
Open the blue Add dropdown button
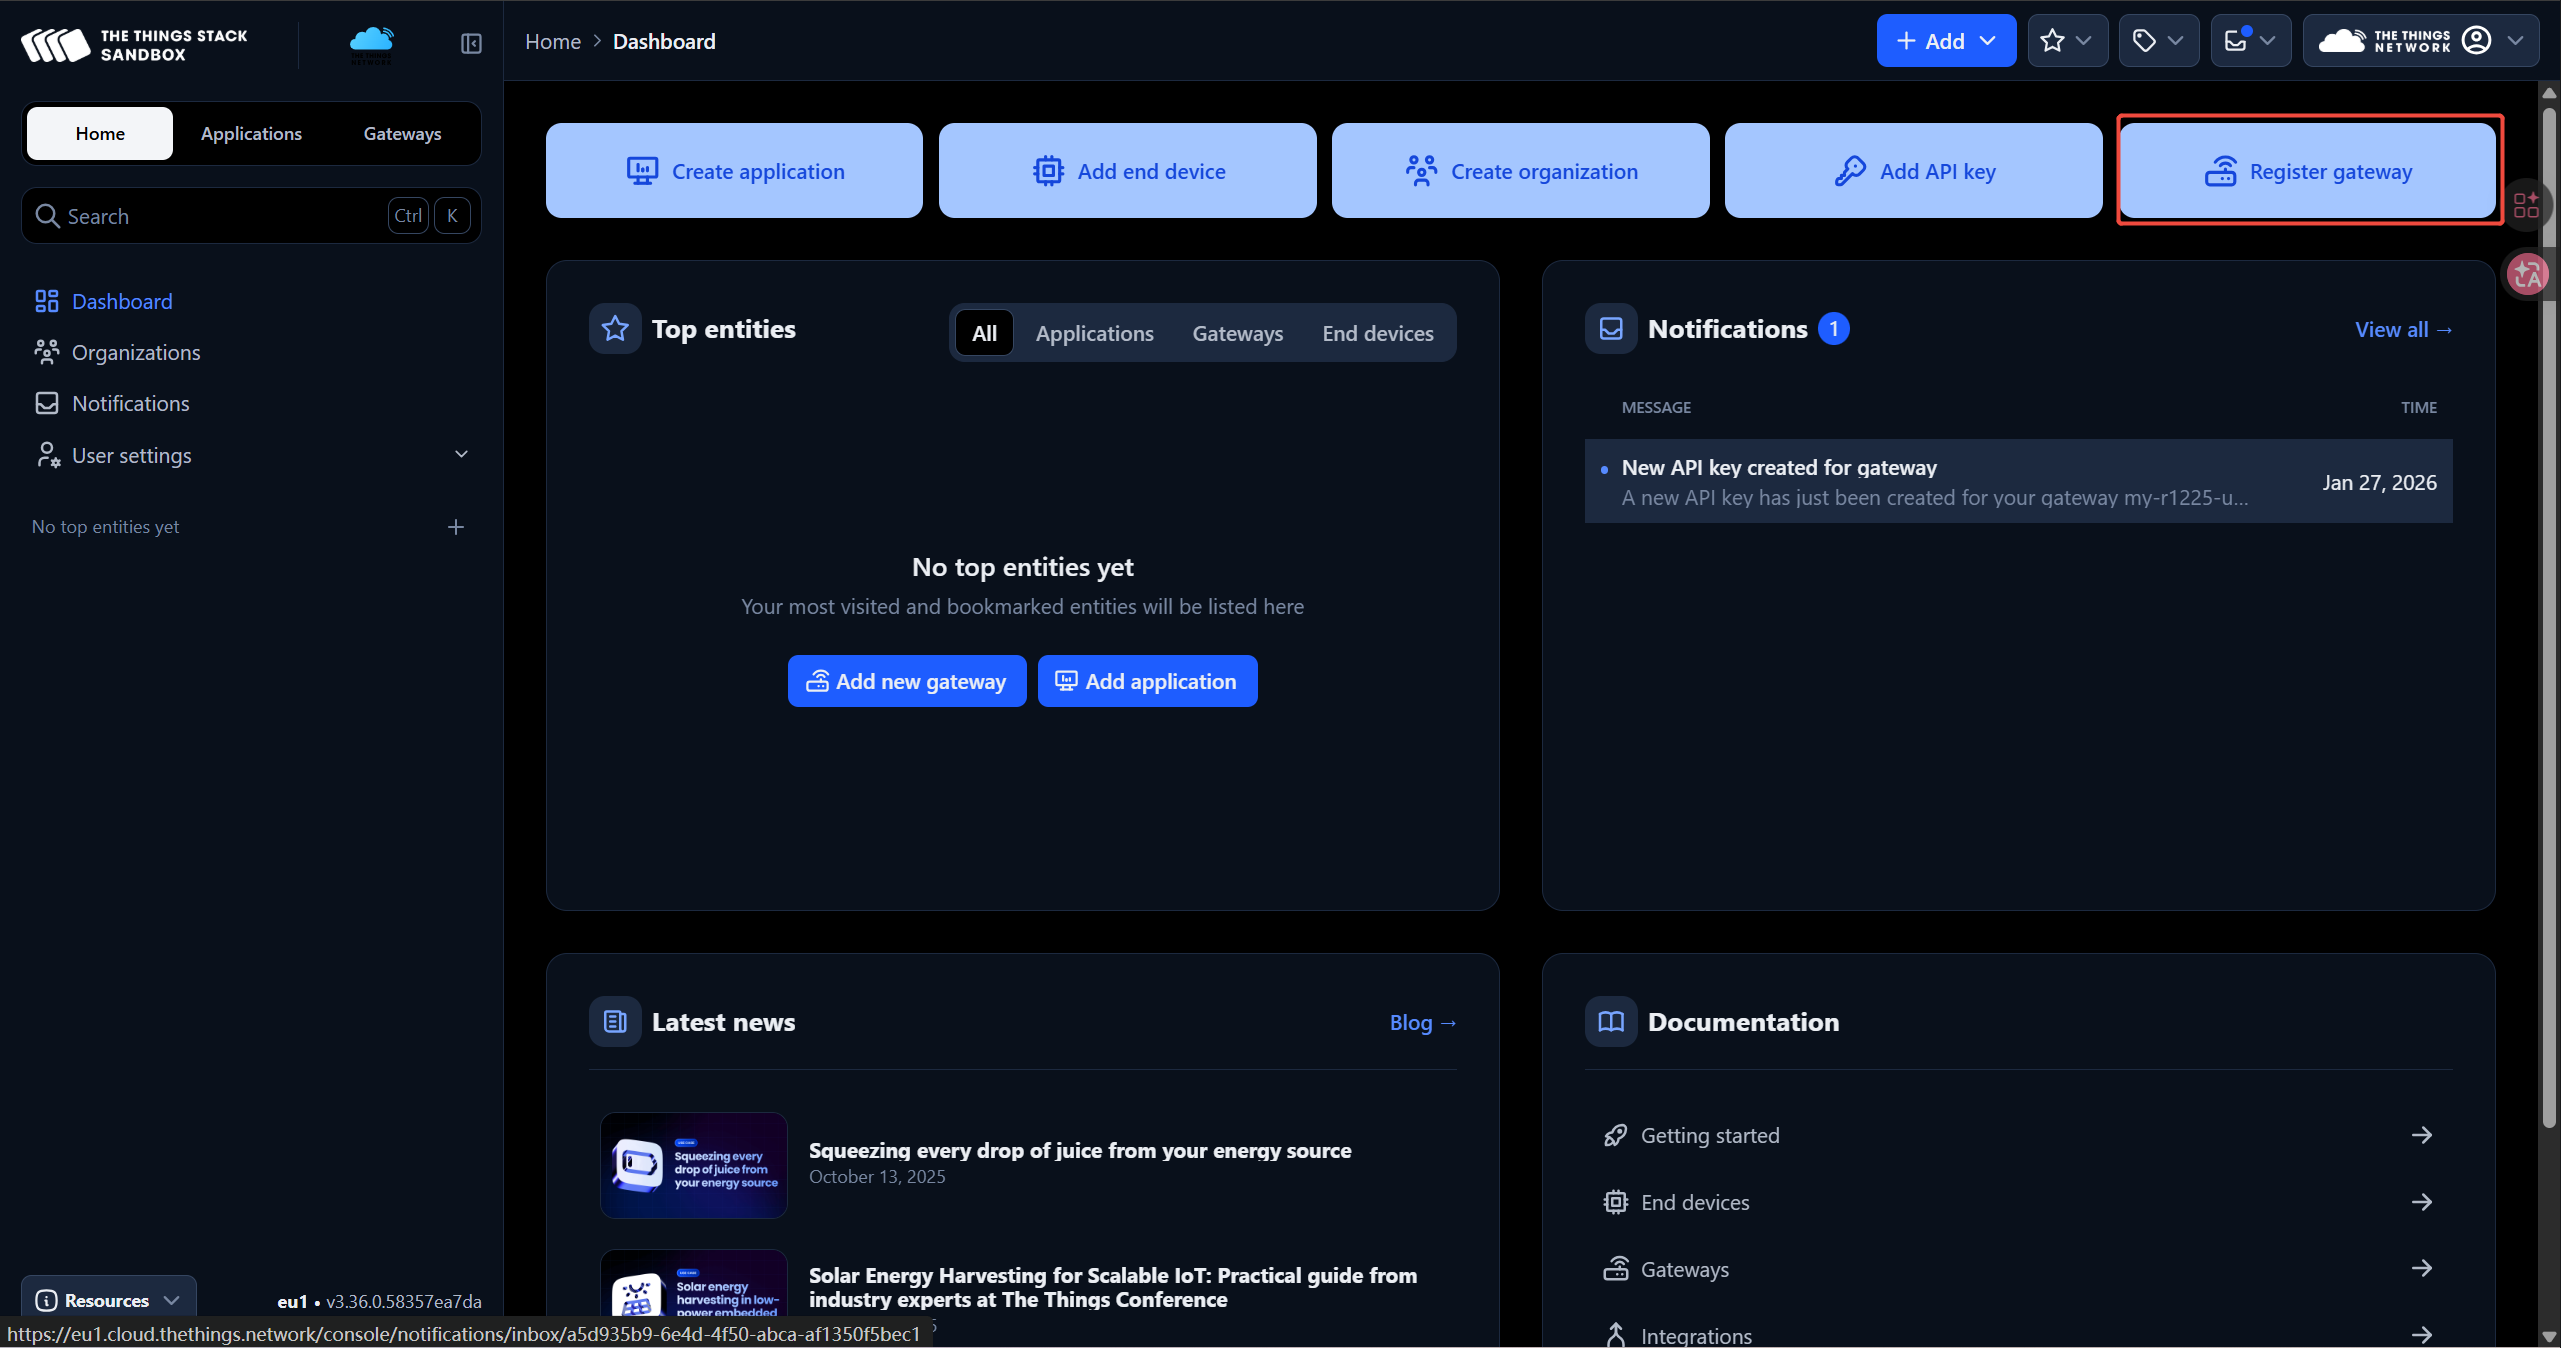click(x=1945, y=41)
